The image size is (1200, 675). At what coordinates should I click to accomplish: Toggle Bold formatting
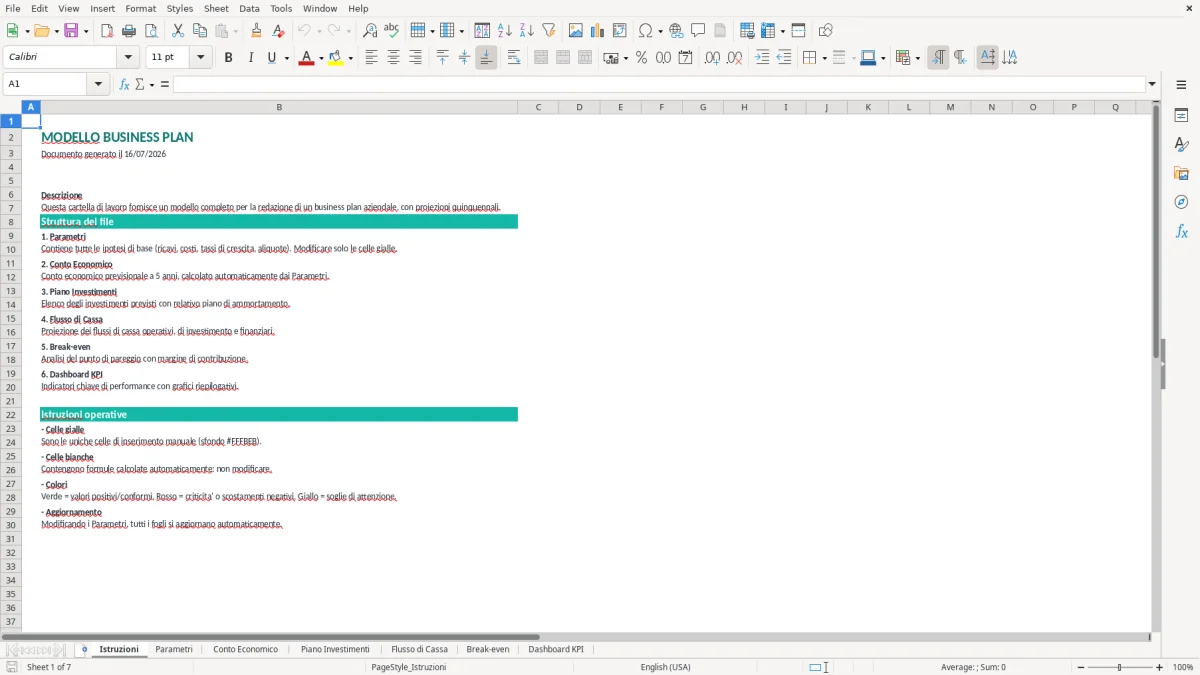click(229, 58)
